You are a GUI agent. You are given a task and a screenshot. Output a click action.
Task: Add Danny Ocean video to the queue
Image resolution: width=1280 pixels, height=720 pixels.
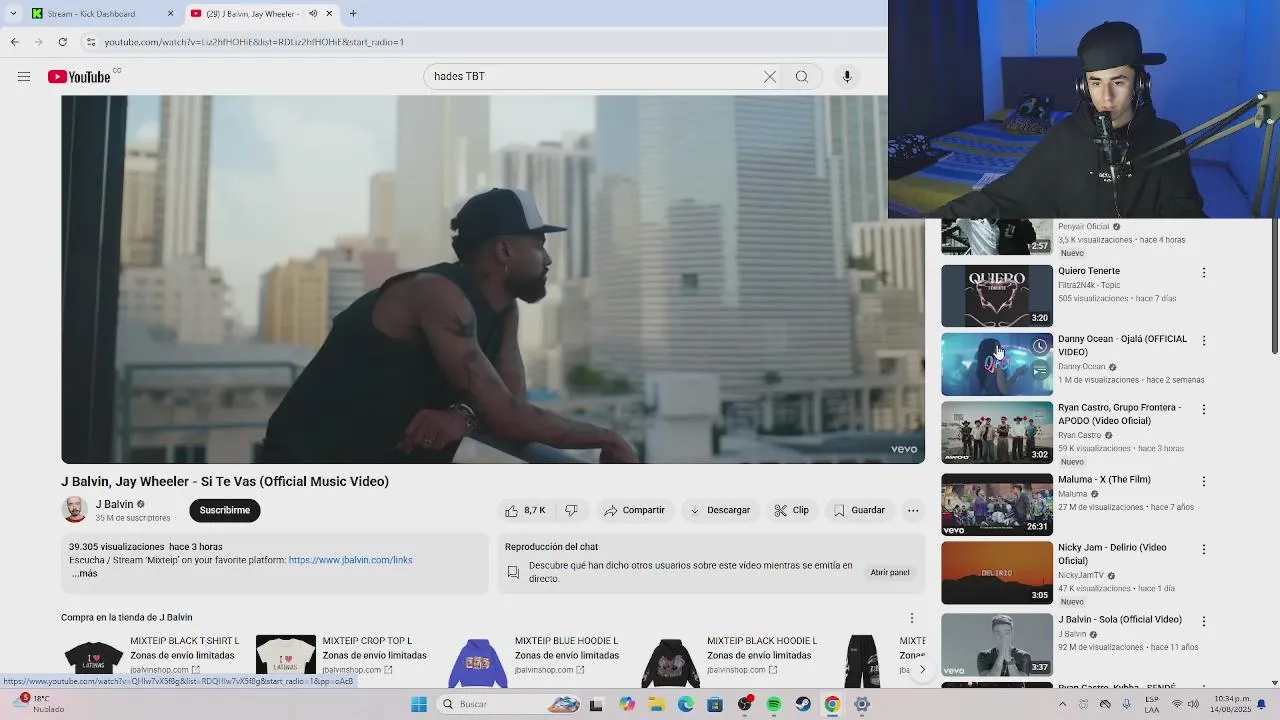point(1040,370)
